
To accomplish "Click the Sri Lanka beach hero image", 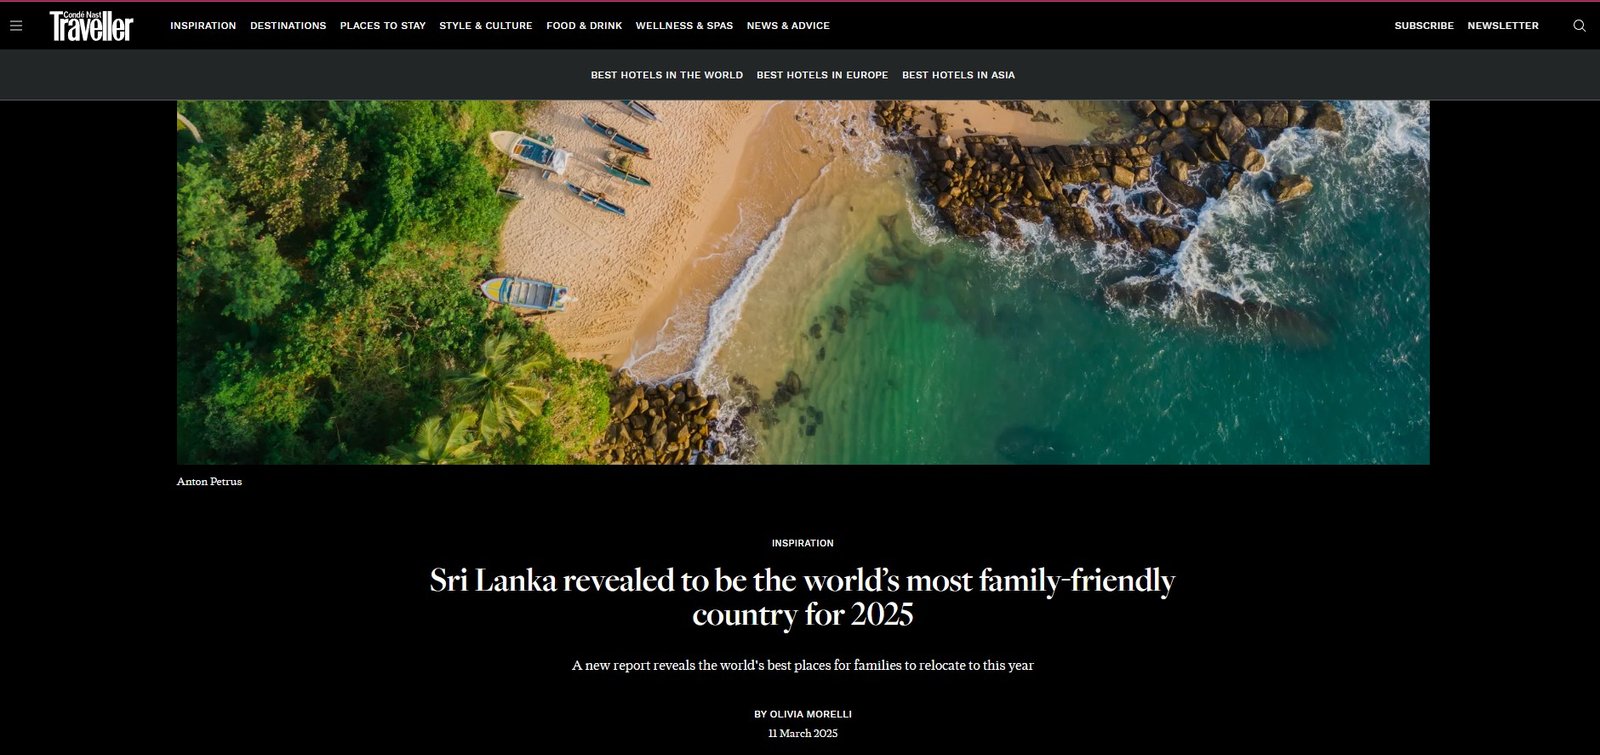I will 803,282.
